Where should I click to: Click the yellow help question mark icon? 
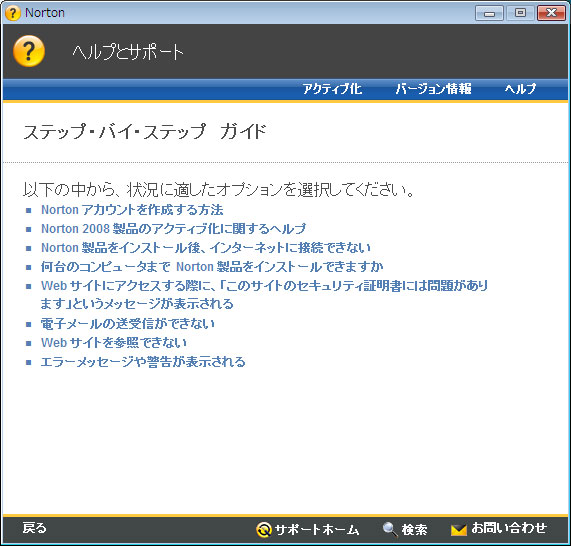[x=29, y=51]
